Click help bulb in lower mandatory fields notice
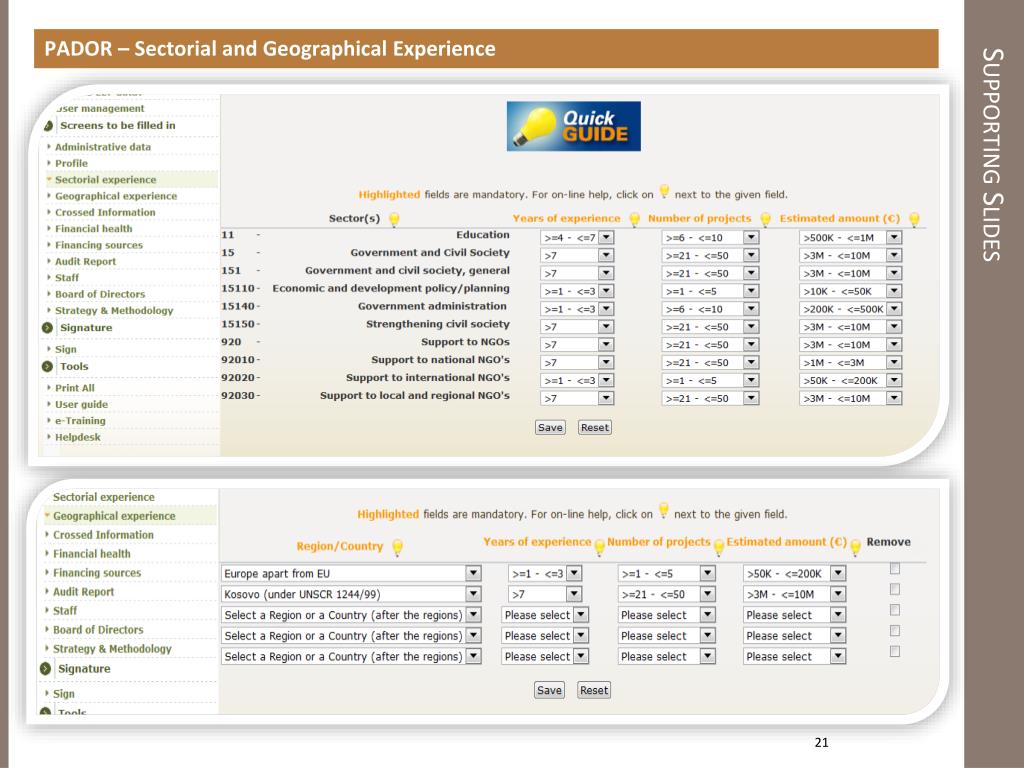 [664, 510]
